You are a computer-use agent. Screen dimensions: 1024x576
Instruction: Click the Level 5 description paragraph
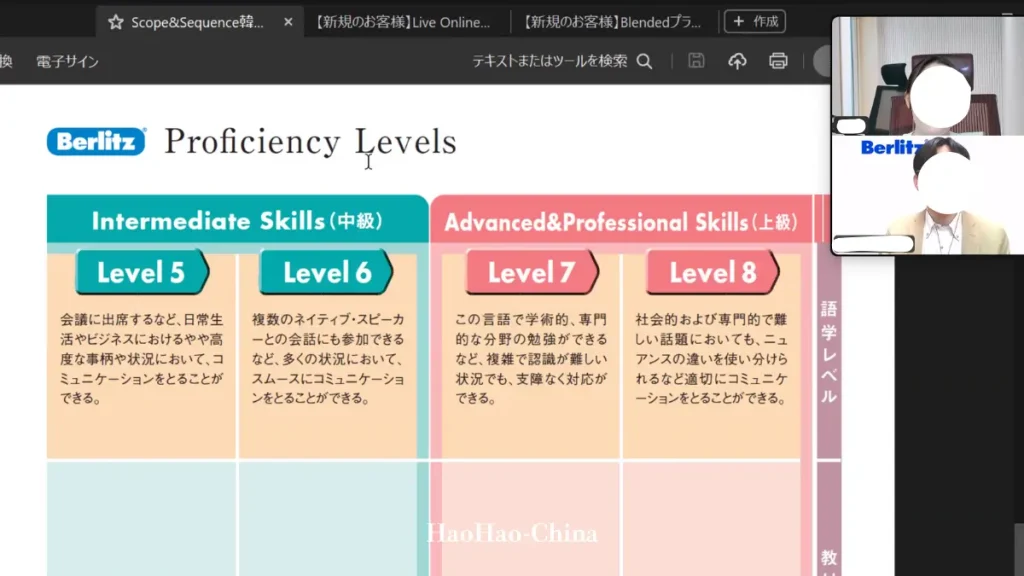coord(142,359)
